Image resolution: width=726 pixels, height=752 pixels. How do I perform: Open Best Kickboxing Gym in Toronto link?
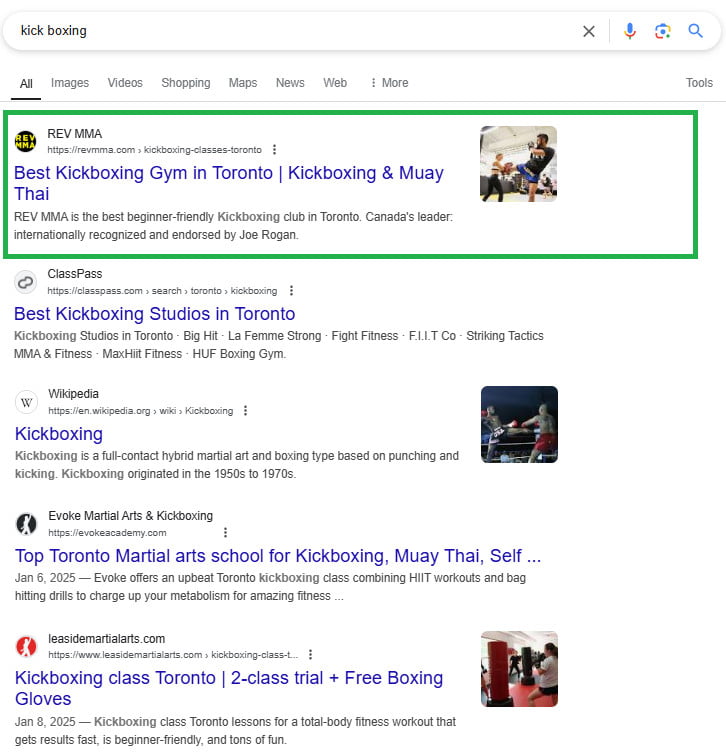[229, 183]
